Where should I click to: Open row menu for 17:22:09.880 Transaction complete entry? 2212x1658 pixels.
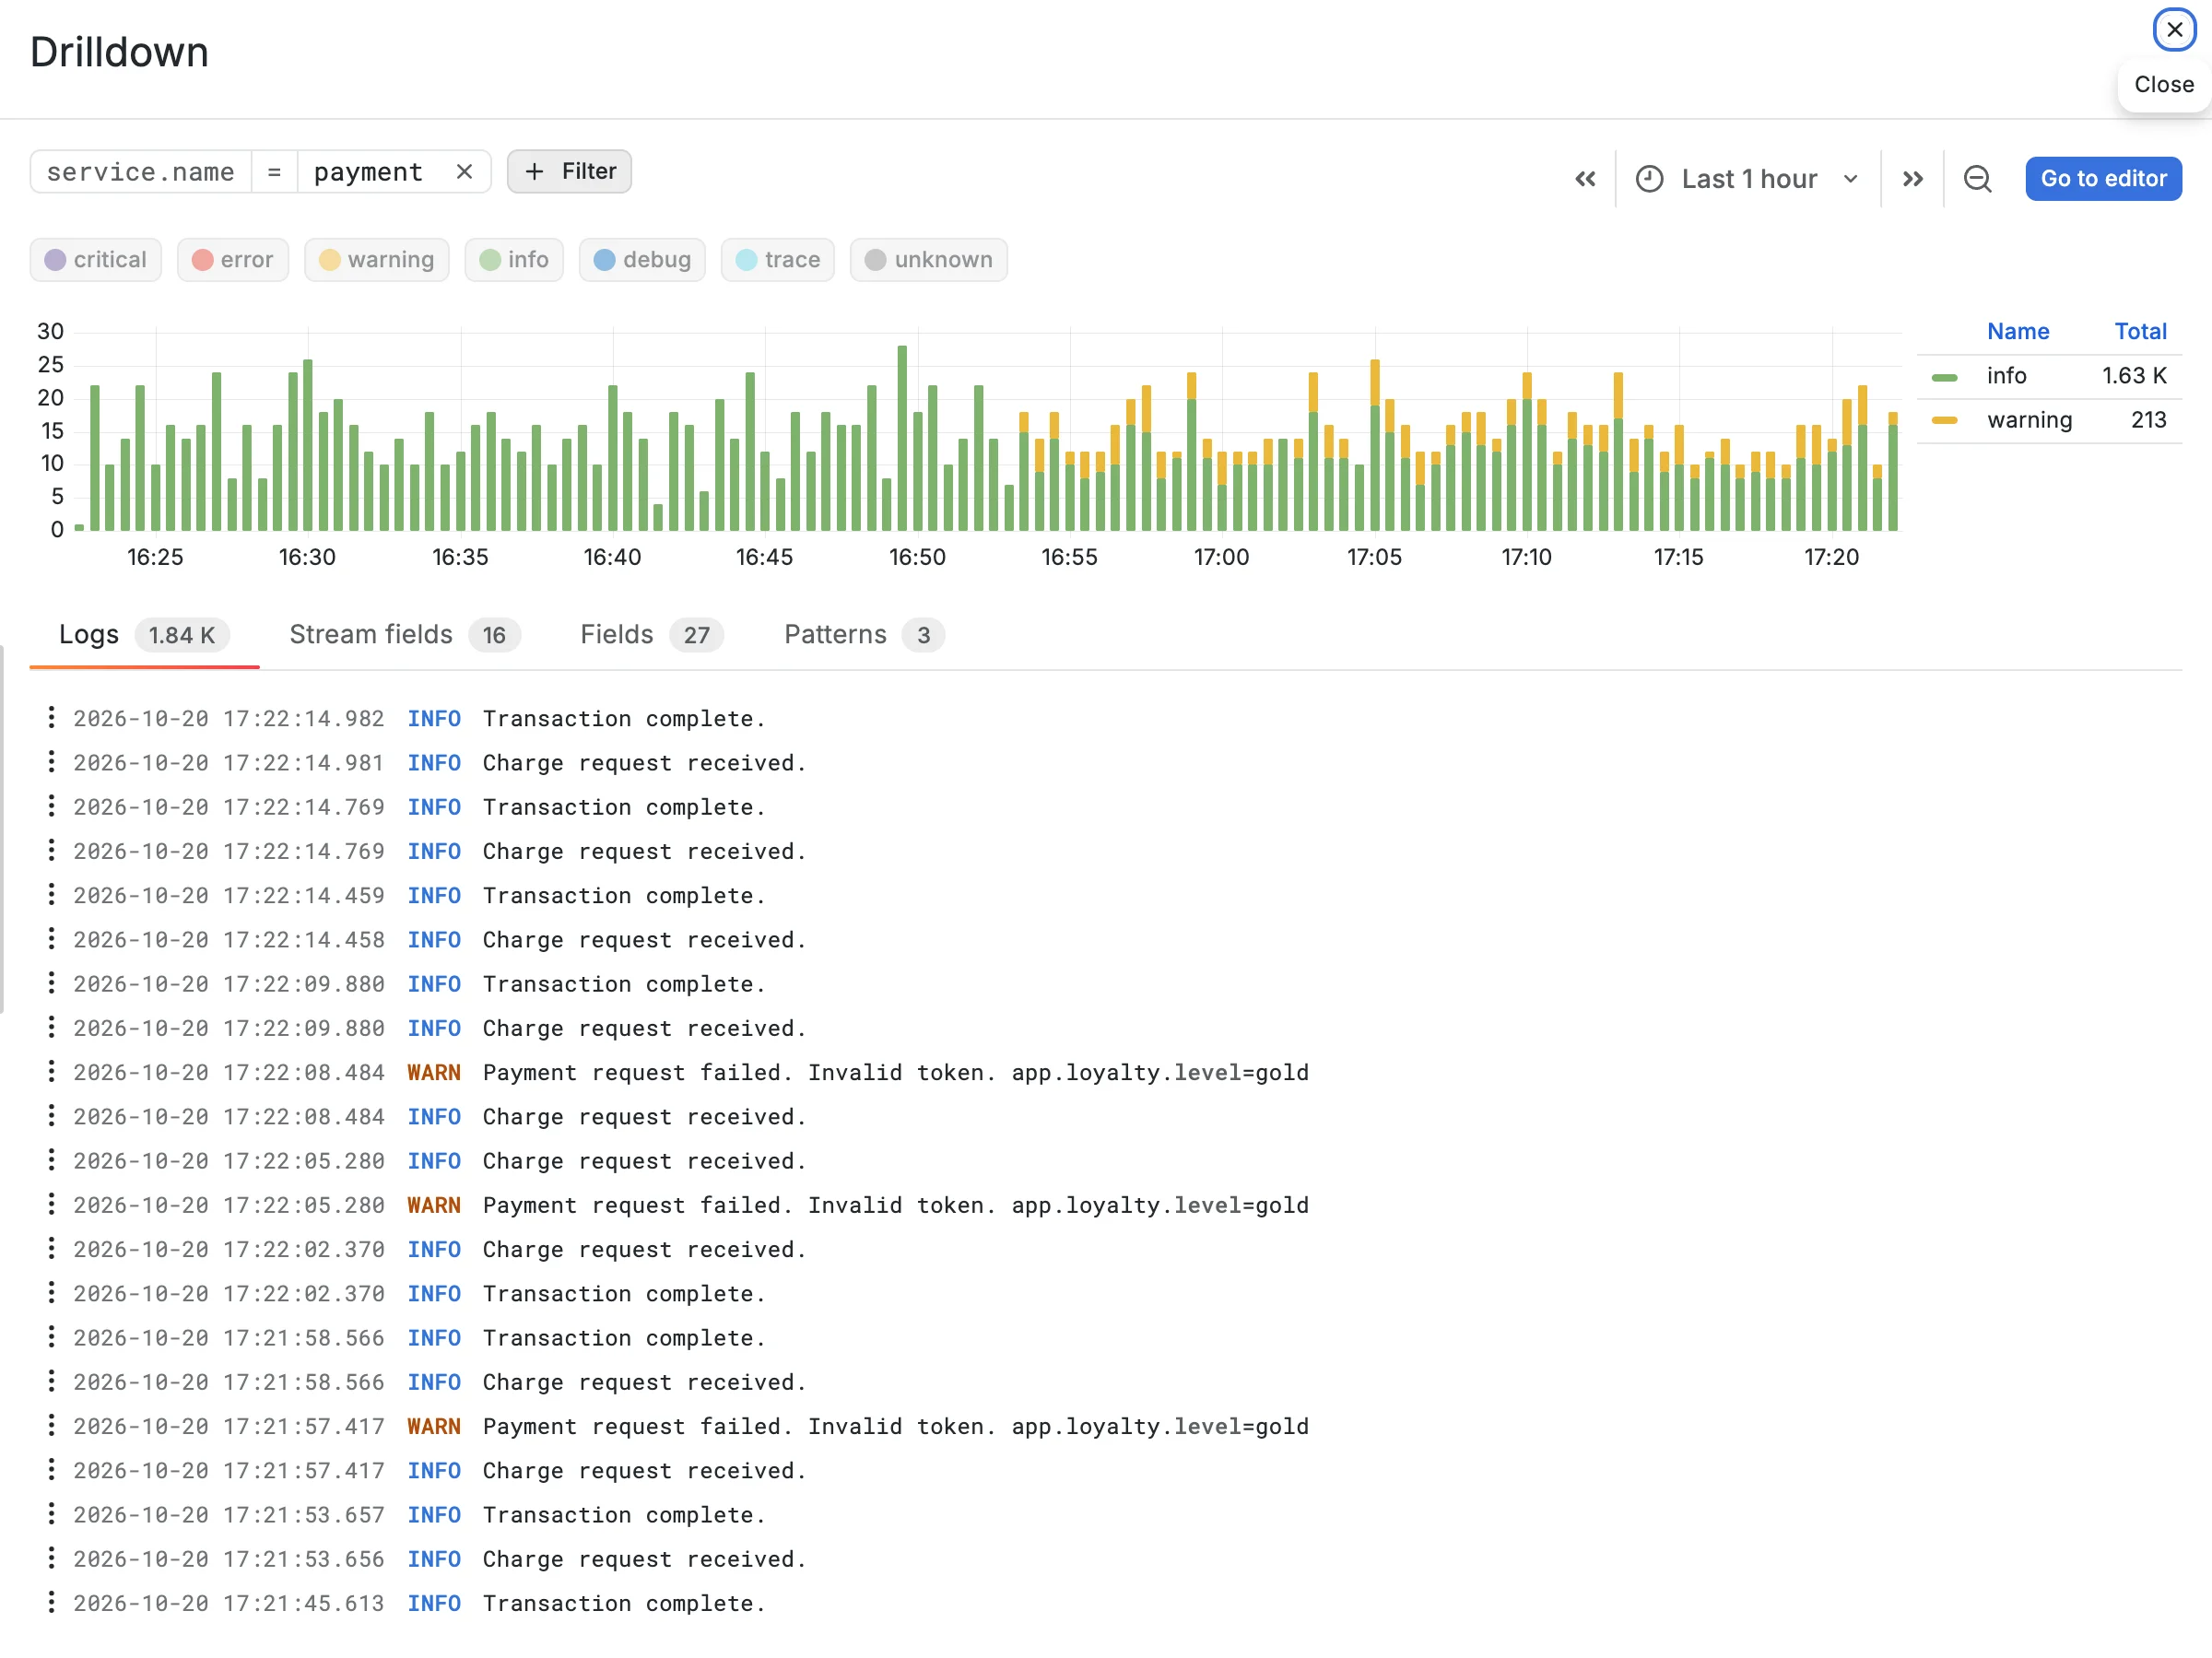[51, 984]
